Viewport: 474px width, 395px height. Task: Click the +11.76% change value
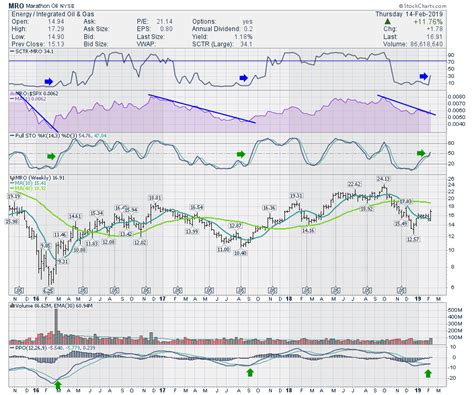coord(428,22)
